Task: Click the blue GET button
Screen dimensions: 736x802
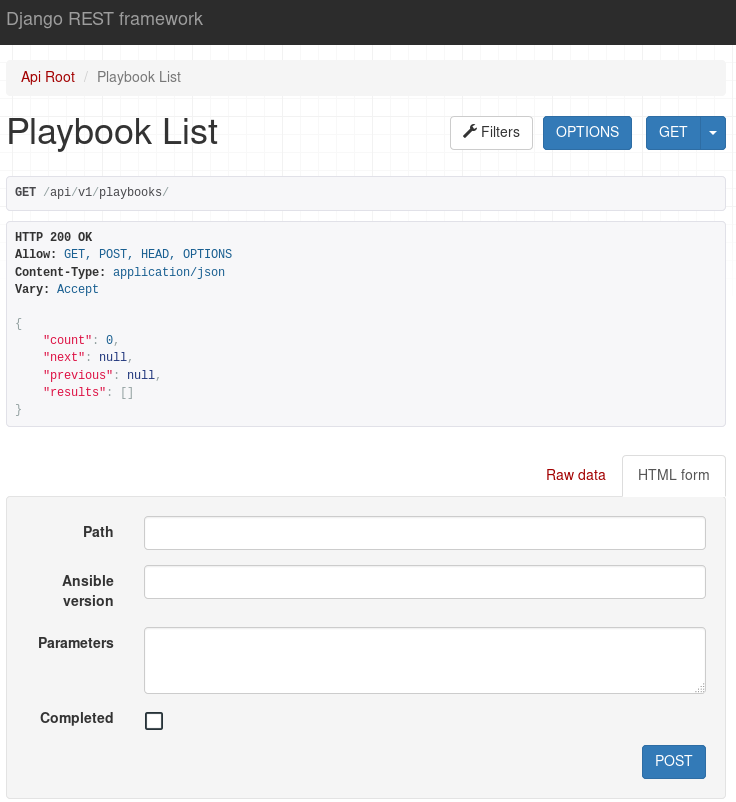Action: tap(673, 132)
